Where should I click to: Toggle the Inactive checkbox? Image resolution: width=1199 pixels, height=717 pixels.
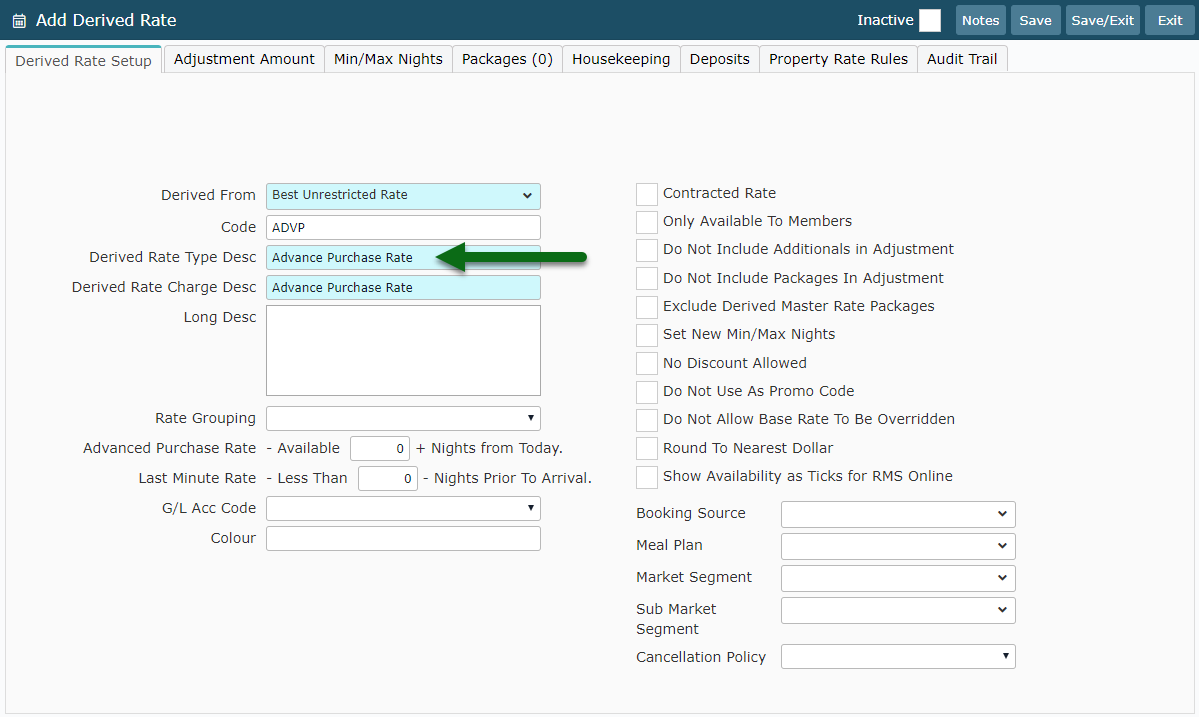(x=930, y=21)
